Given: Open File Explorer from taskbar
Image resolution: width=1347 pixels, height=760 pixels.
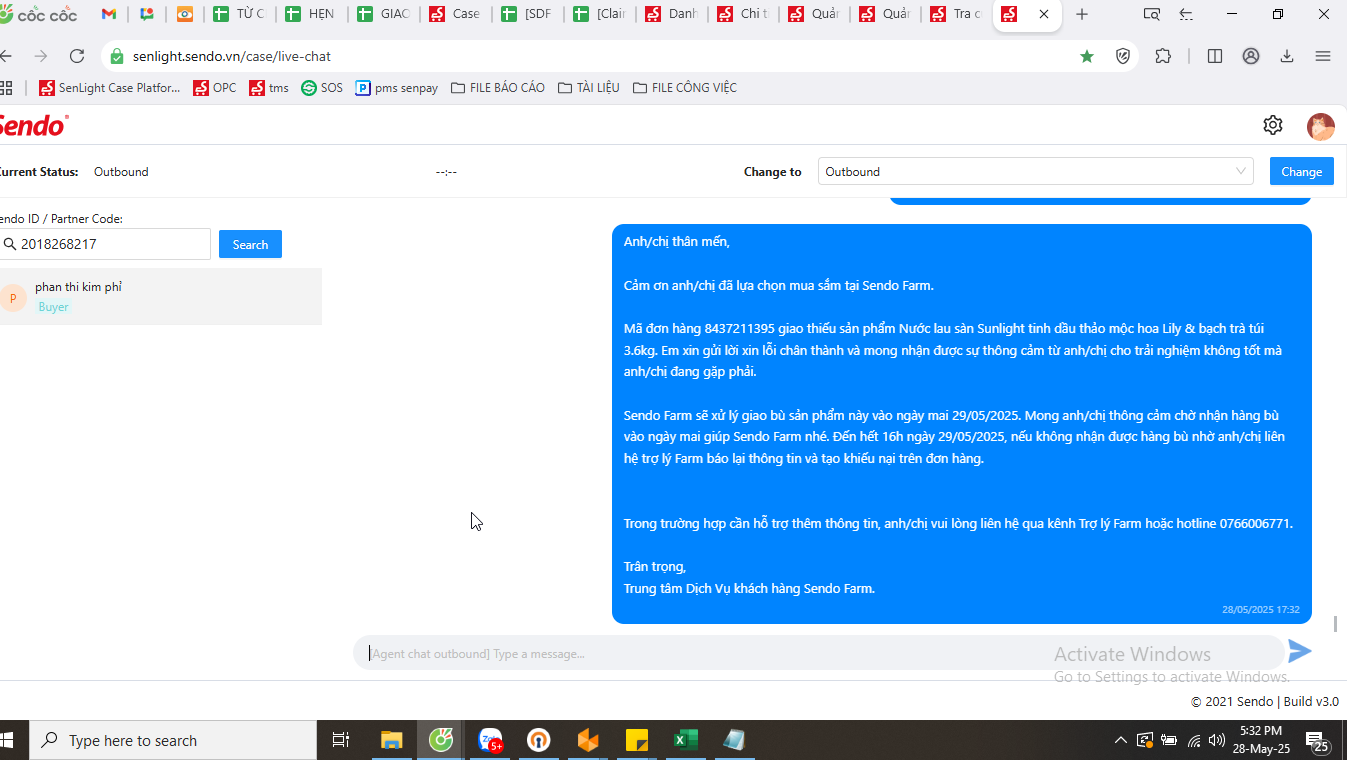Looking at the screenshot, I should click(x=392, y=740).
